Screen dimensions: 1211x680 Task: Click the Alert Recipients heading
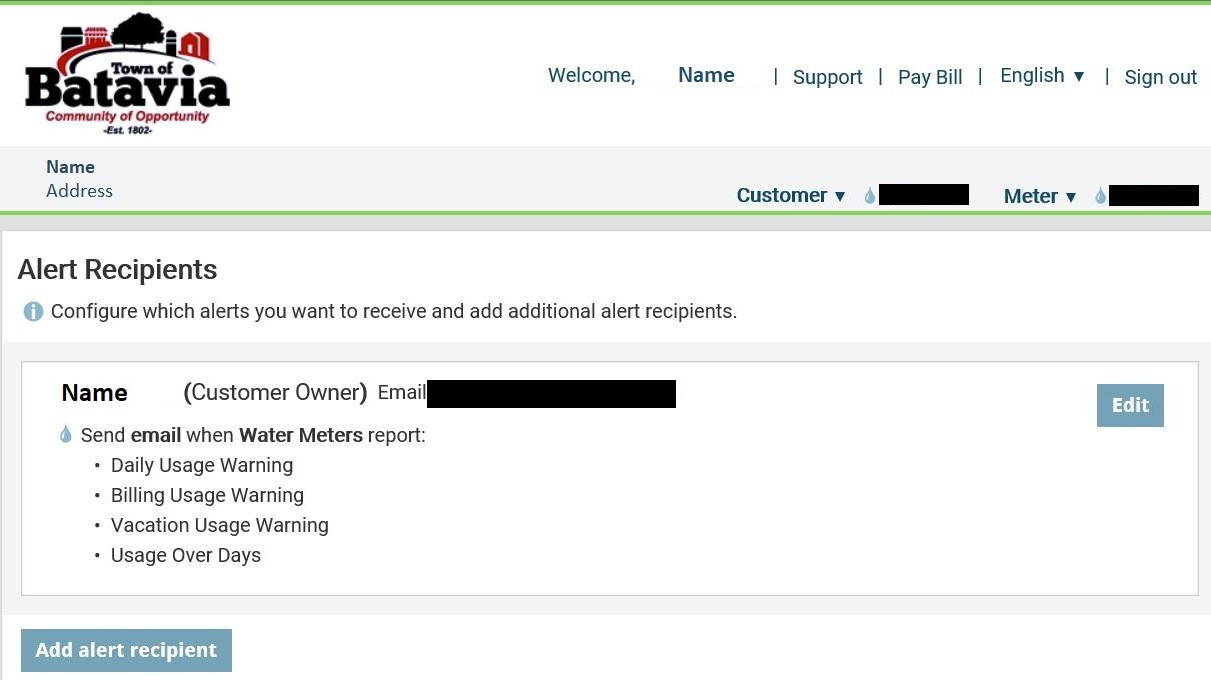[117, 270]
